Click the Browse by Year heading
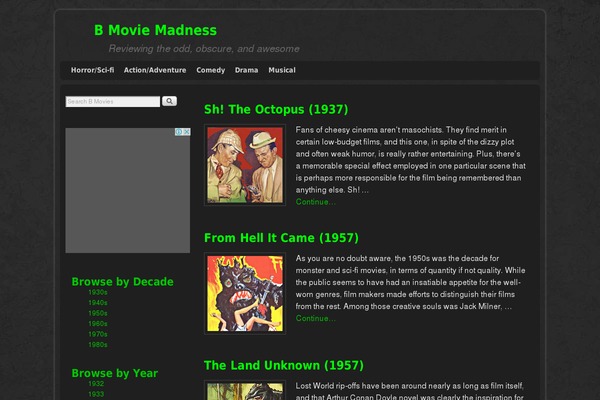Viewport: 600px width, 400px height. pyautogui.click(x=114, y=373)
